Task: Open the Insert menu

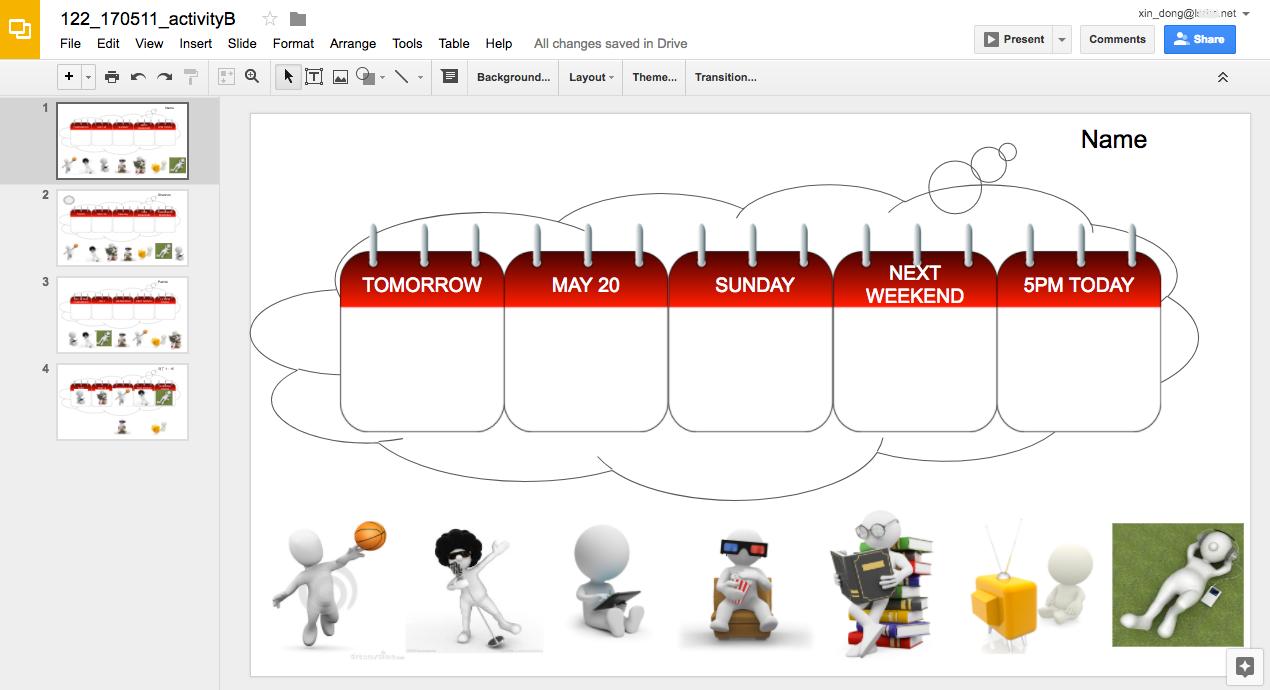Action: [x=195, y=44]
